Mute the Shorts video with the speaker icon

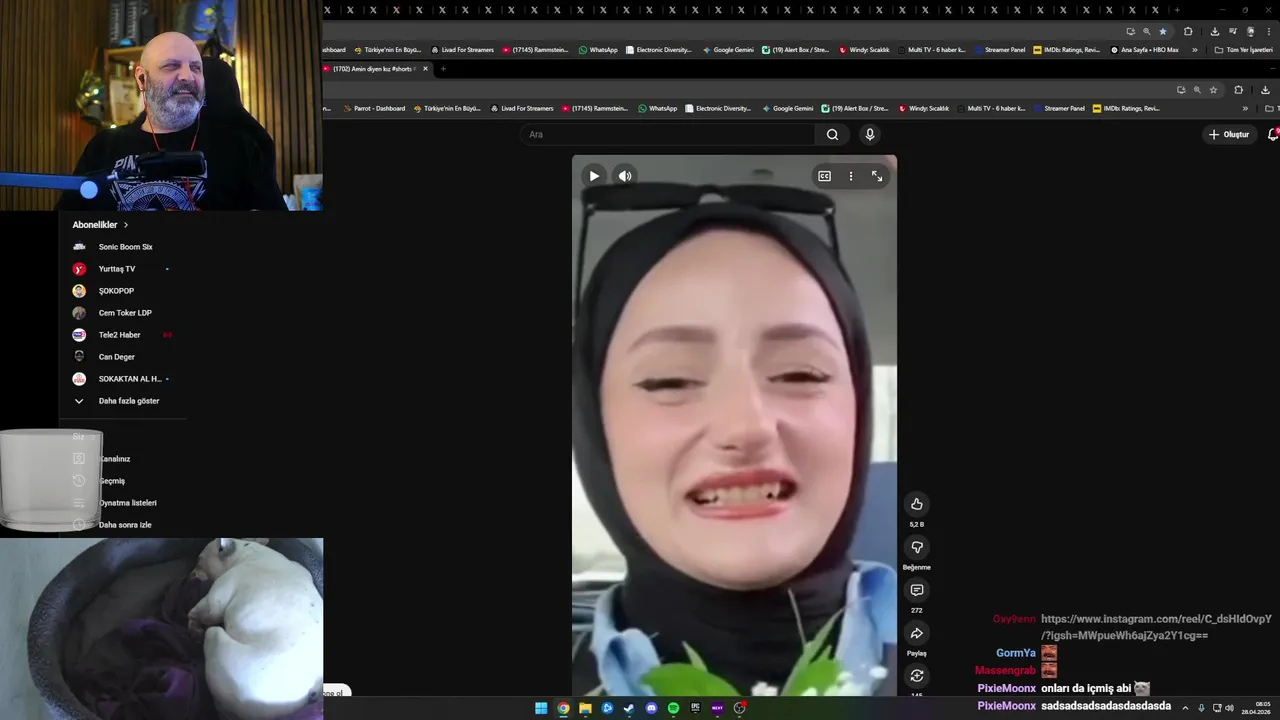coord(625,176)
